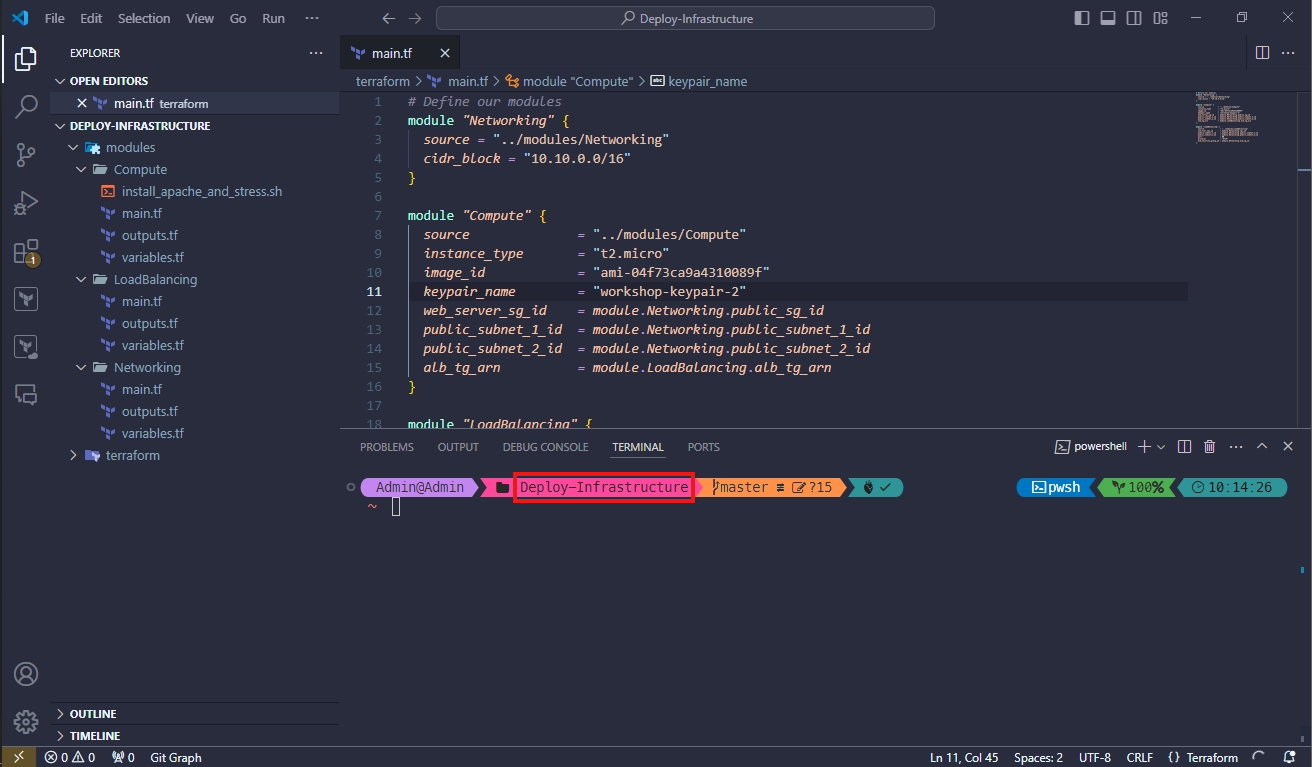Close main.tf in Open Editors list
Screen dimensions: 1312x767
(x=82, y=103)
